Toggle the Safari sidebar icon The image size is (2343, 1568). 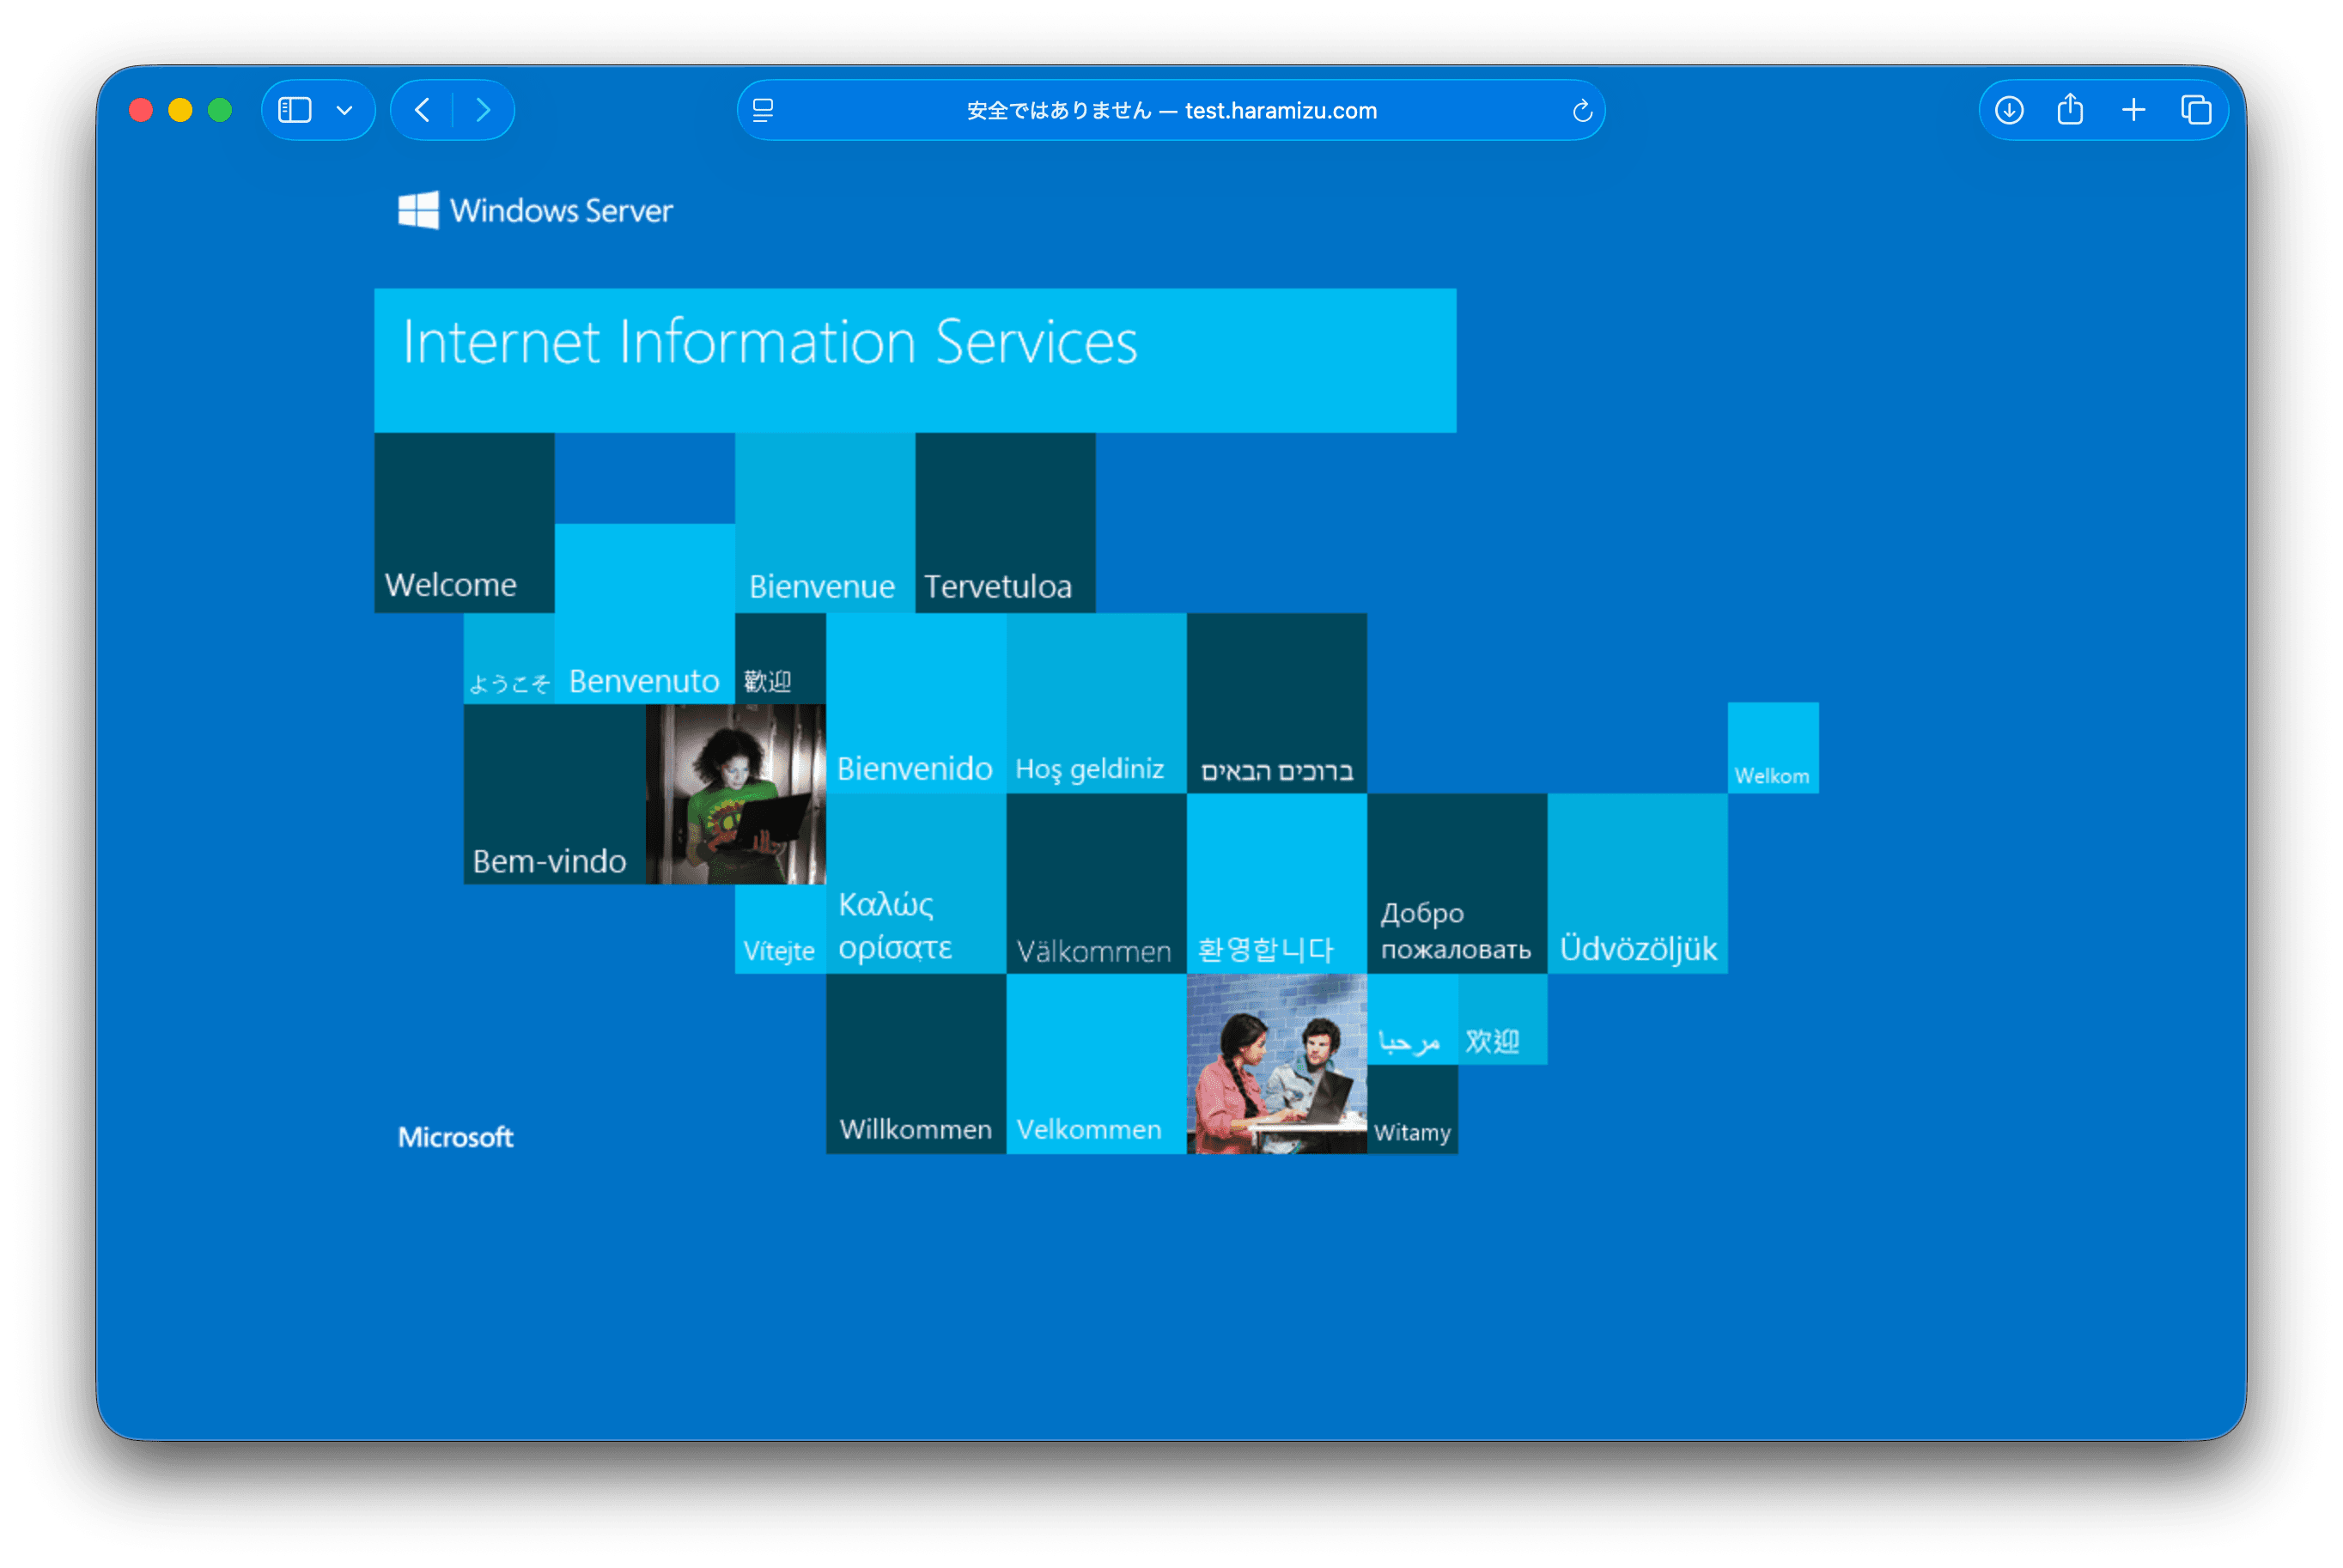[295, 110]
